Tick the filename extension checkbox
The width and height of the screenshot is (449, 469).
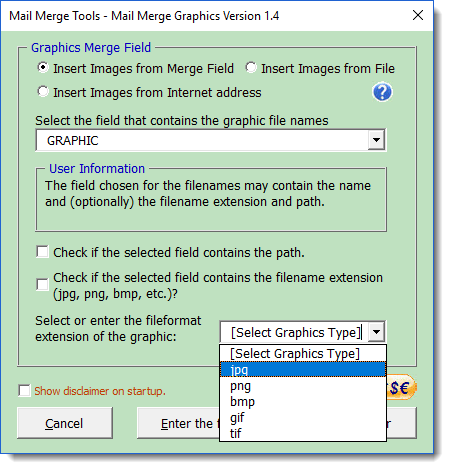pyautogui.click(x=42, y=285)
